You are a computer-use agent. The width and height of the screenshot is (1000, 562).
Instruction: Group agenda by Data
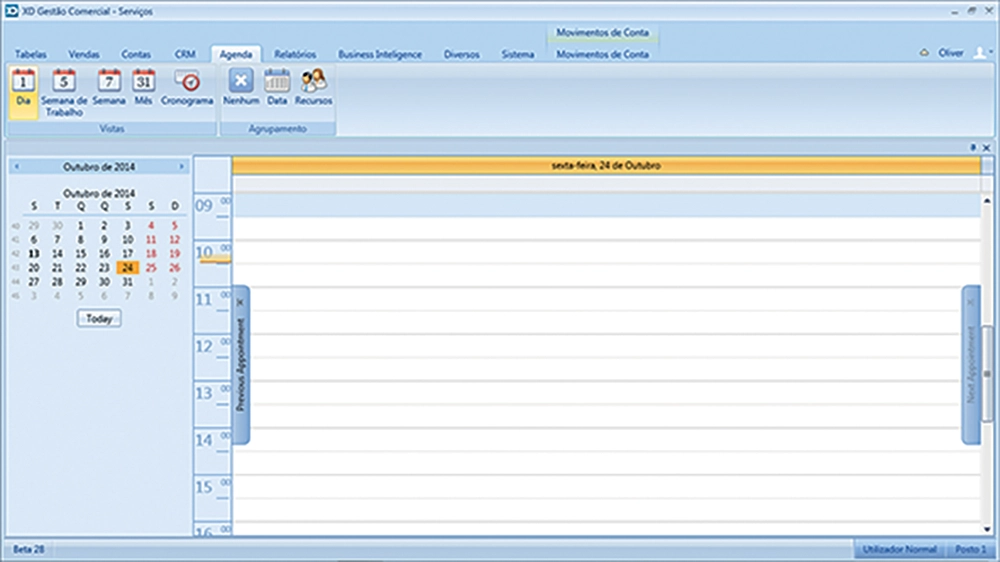pyautogui.click(x=277, y=88)
